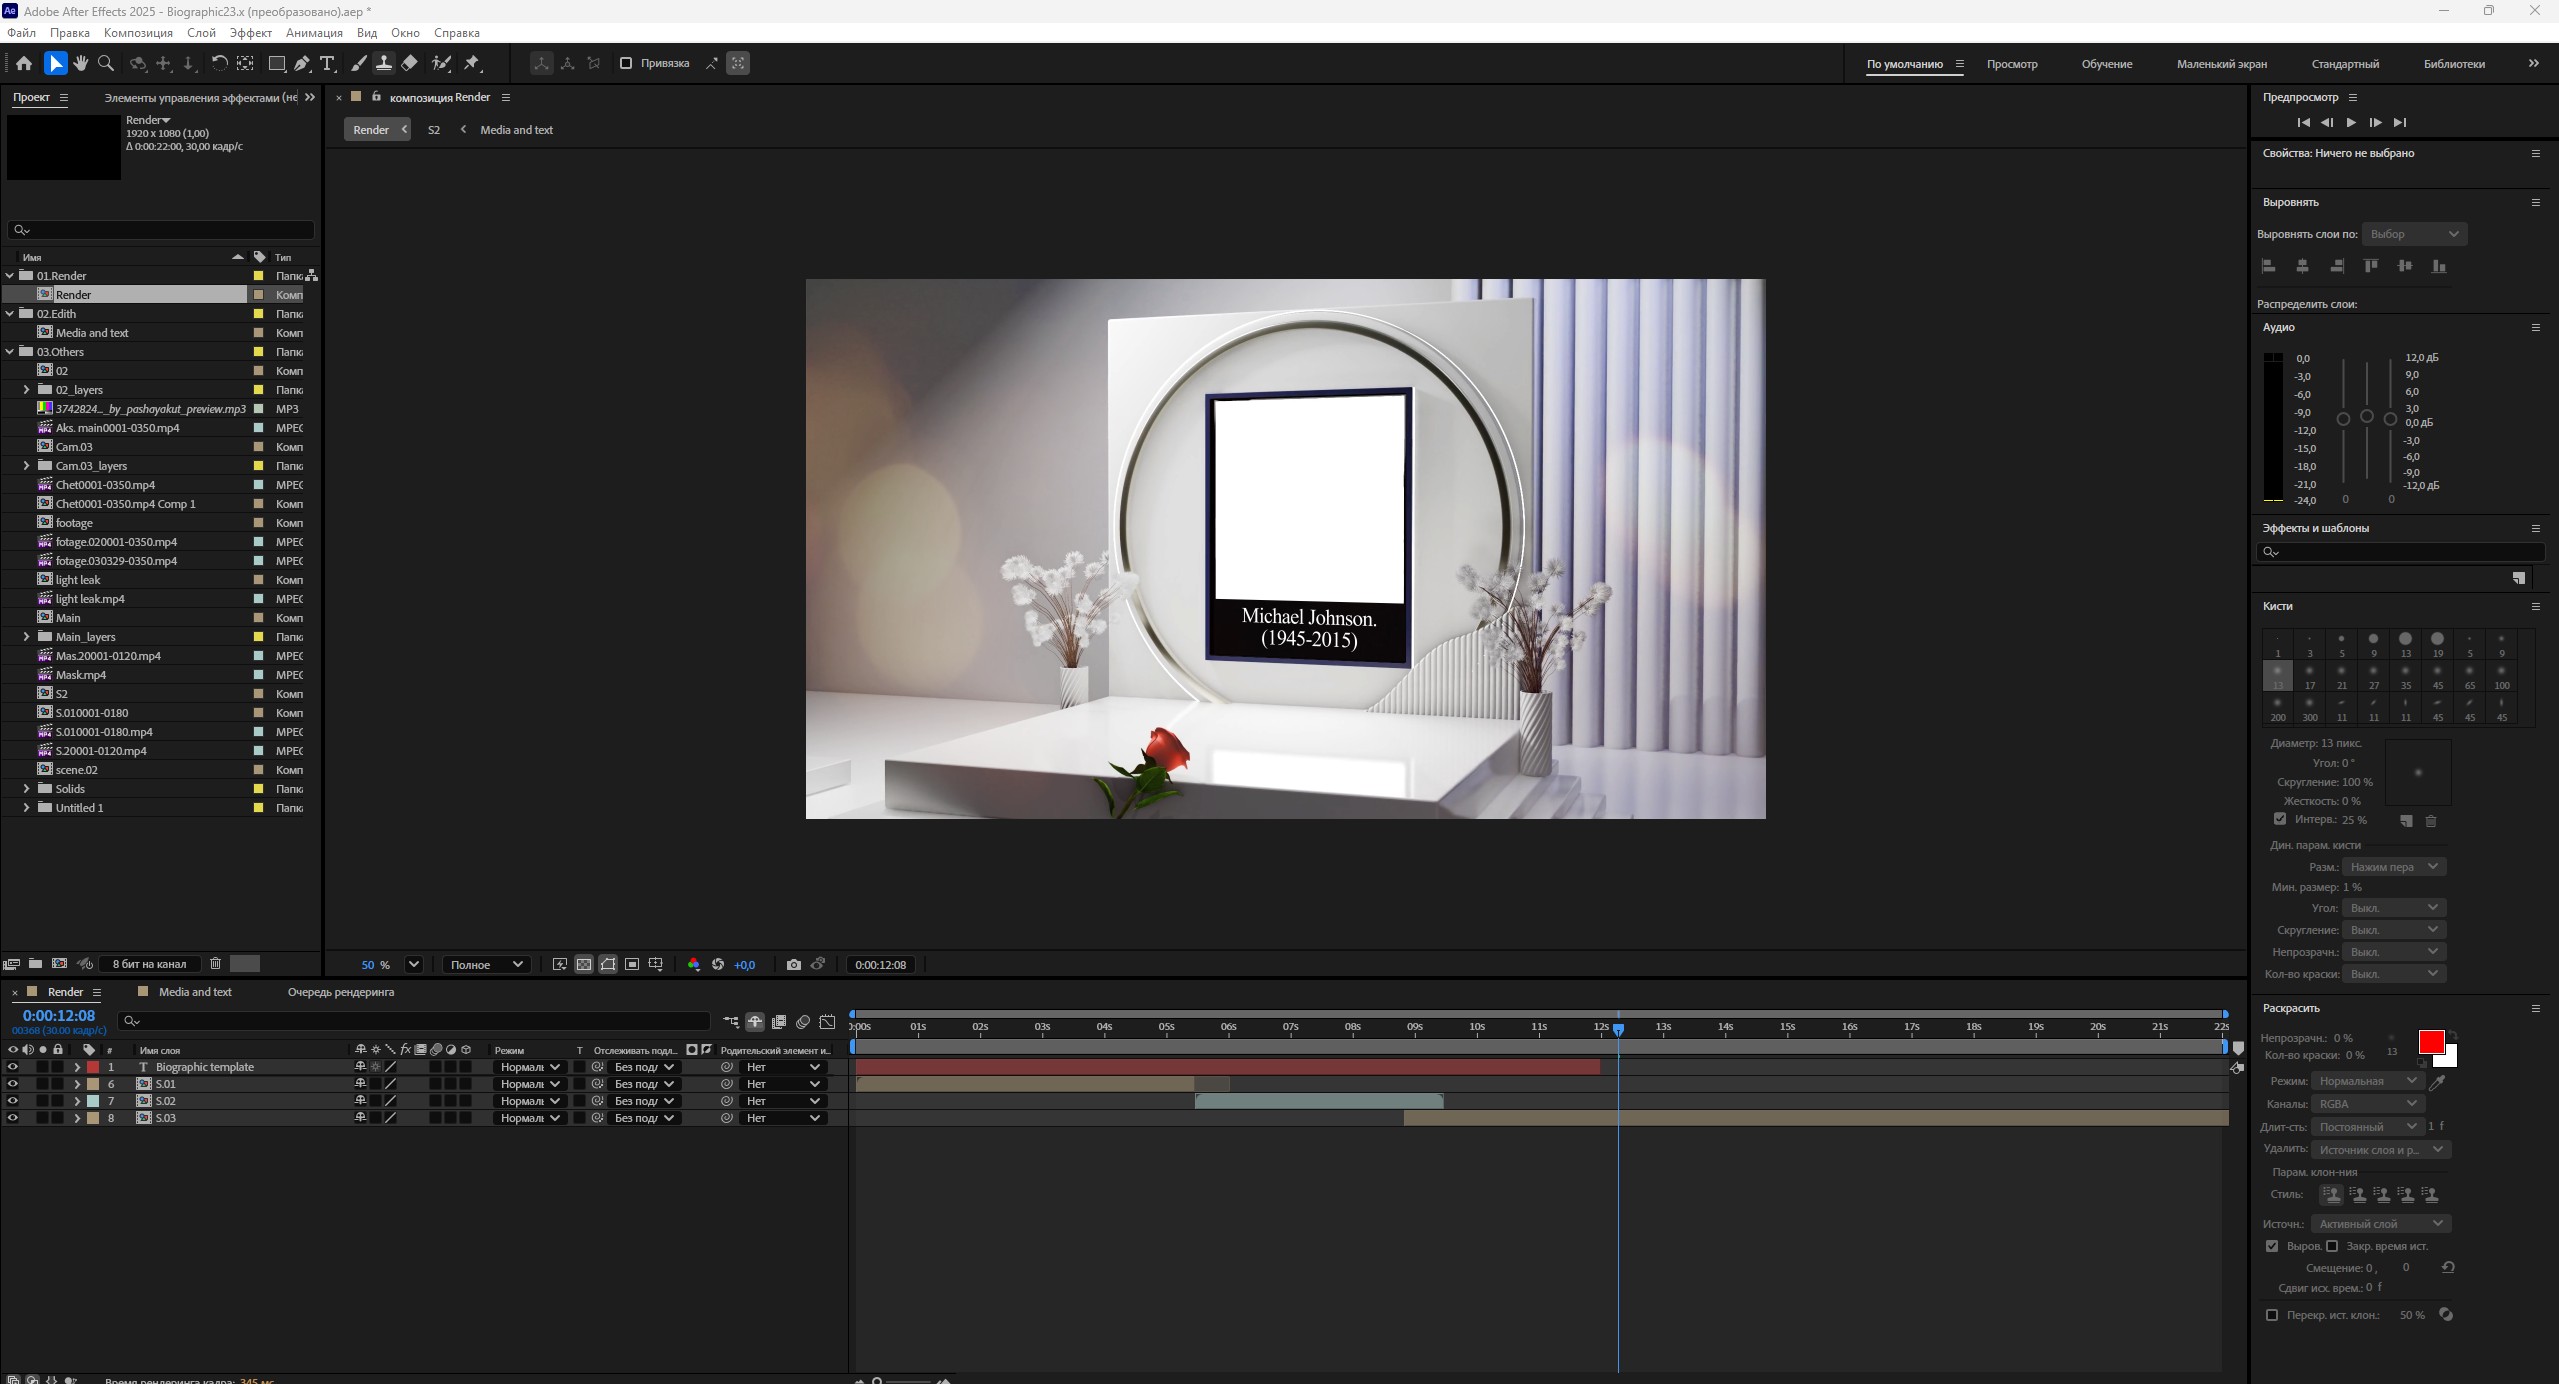2559x1384 pixels.
Task: Click the red foreground color swatch
Action: click(2430, 1041)
